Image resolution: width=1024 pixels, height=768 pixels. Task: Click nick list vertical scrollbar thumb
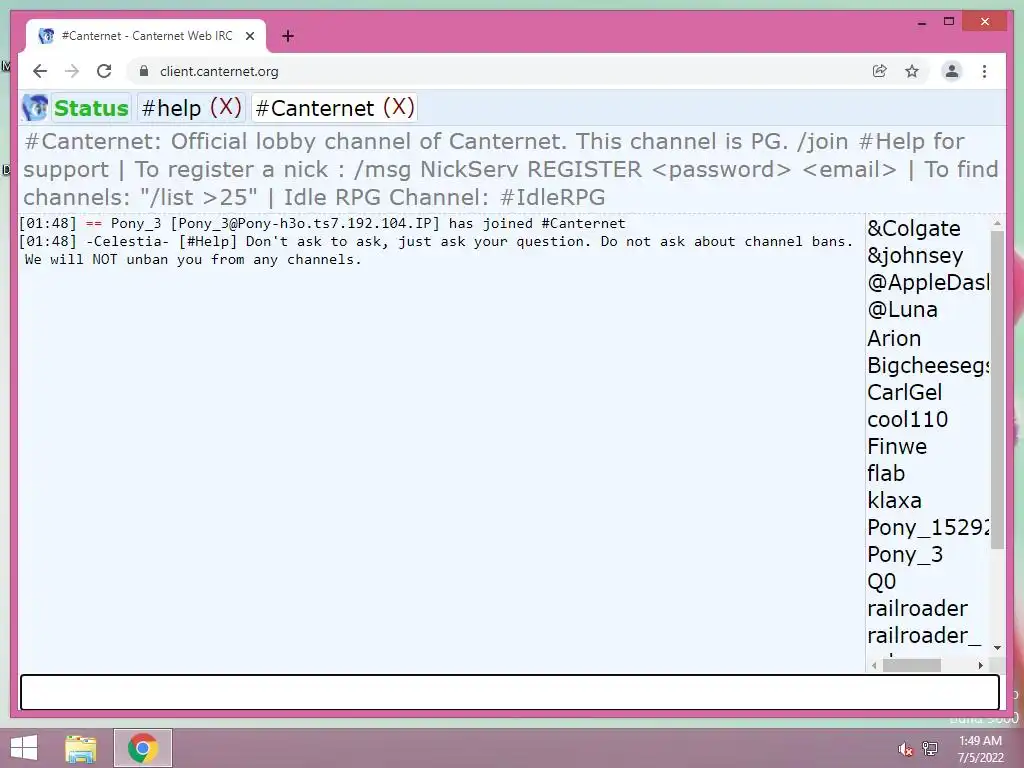click(997, 390)
